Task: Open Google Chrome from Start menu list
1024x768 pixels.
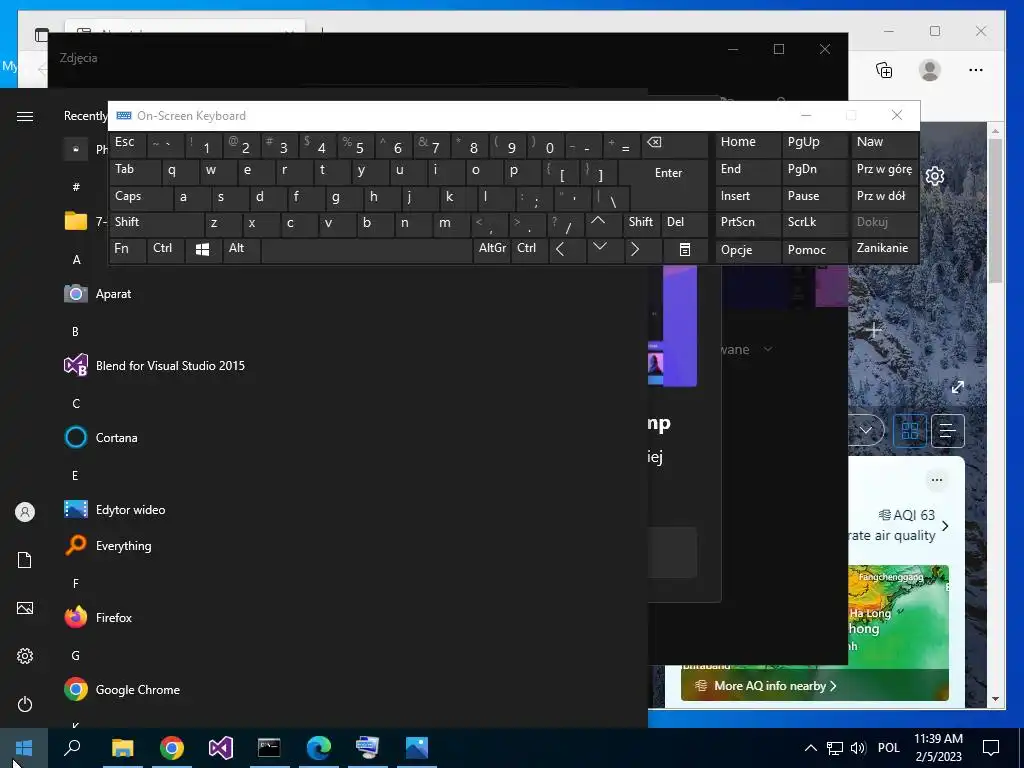Action: [x=122, y=690]
